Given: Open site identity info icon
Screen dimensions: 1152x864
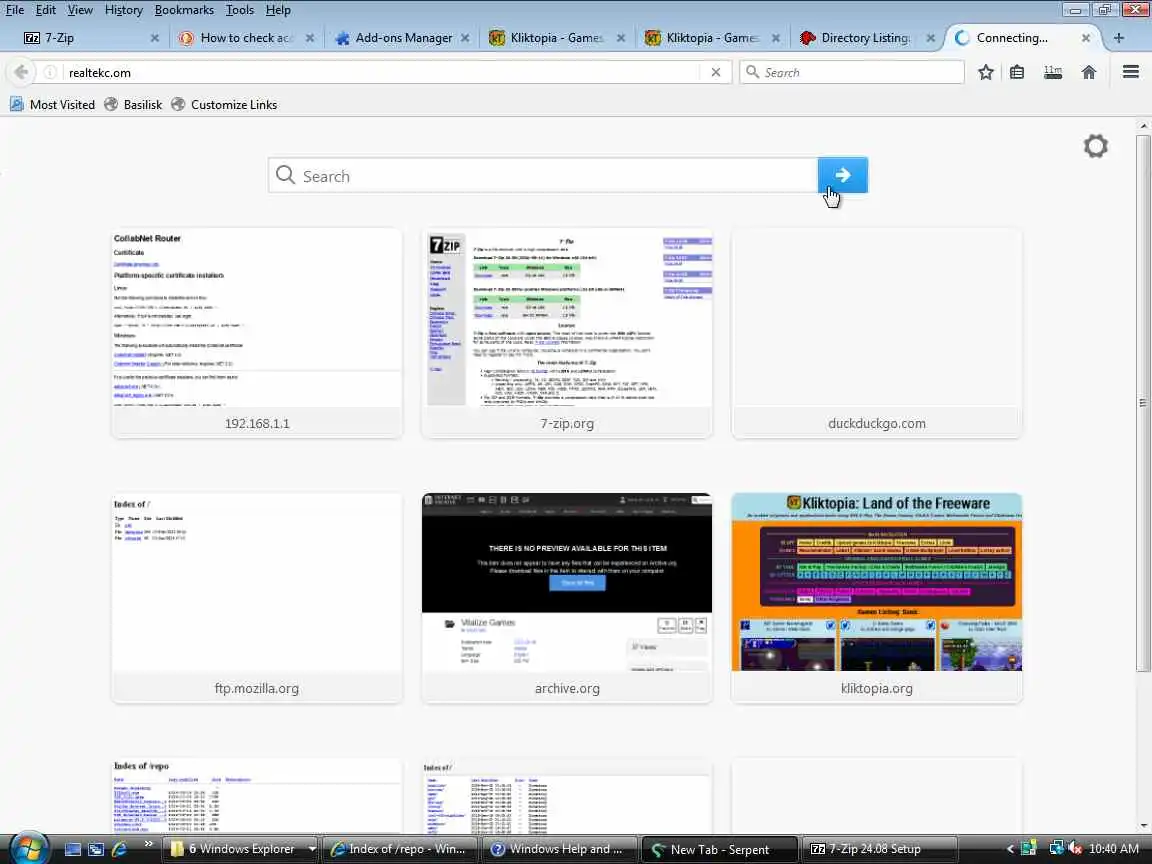Looking at the screenshot, I should [x=50, y=72].
